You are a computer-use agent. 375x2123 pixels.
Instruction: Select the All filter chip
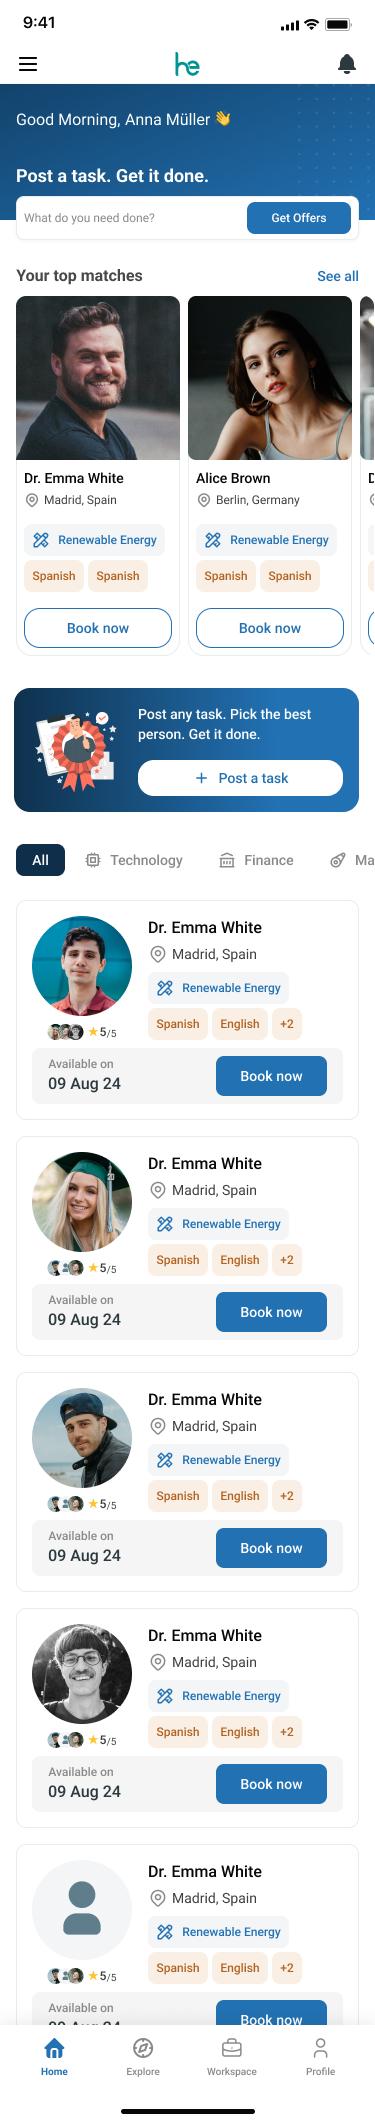(40, 860)
